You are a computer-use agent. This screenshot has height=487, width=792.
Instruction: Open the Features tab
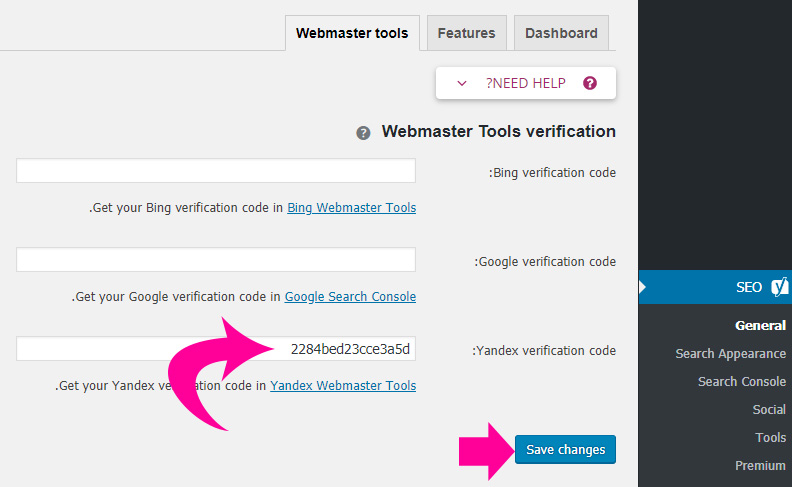467,33
